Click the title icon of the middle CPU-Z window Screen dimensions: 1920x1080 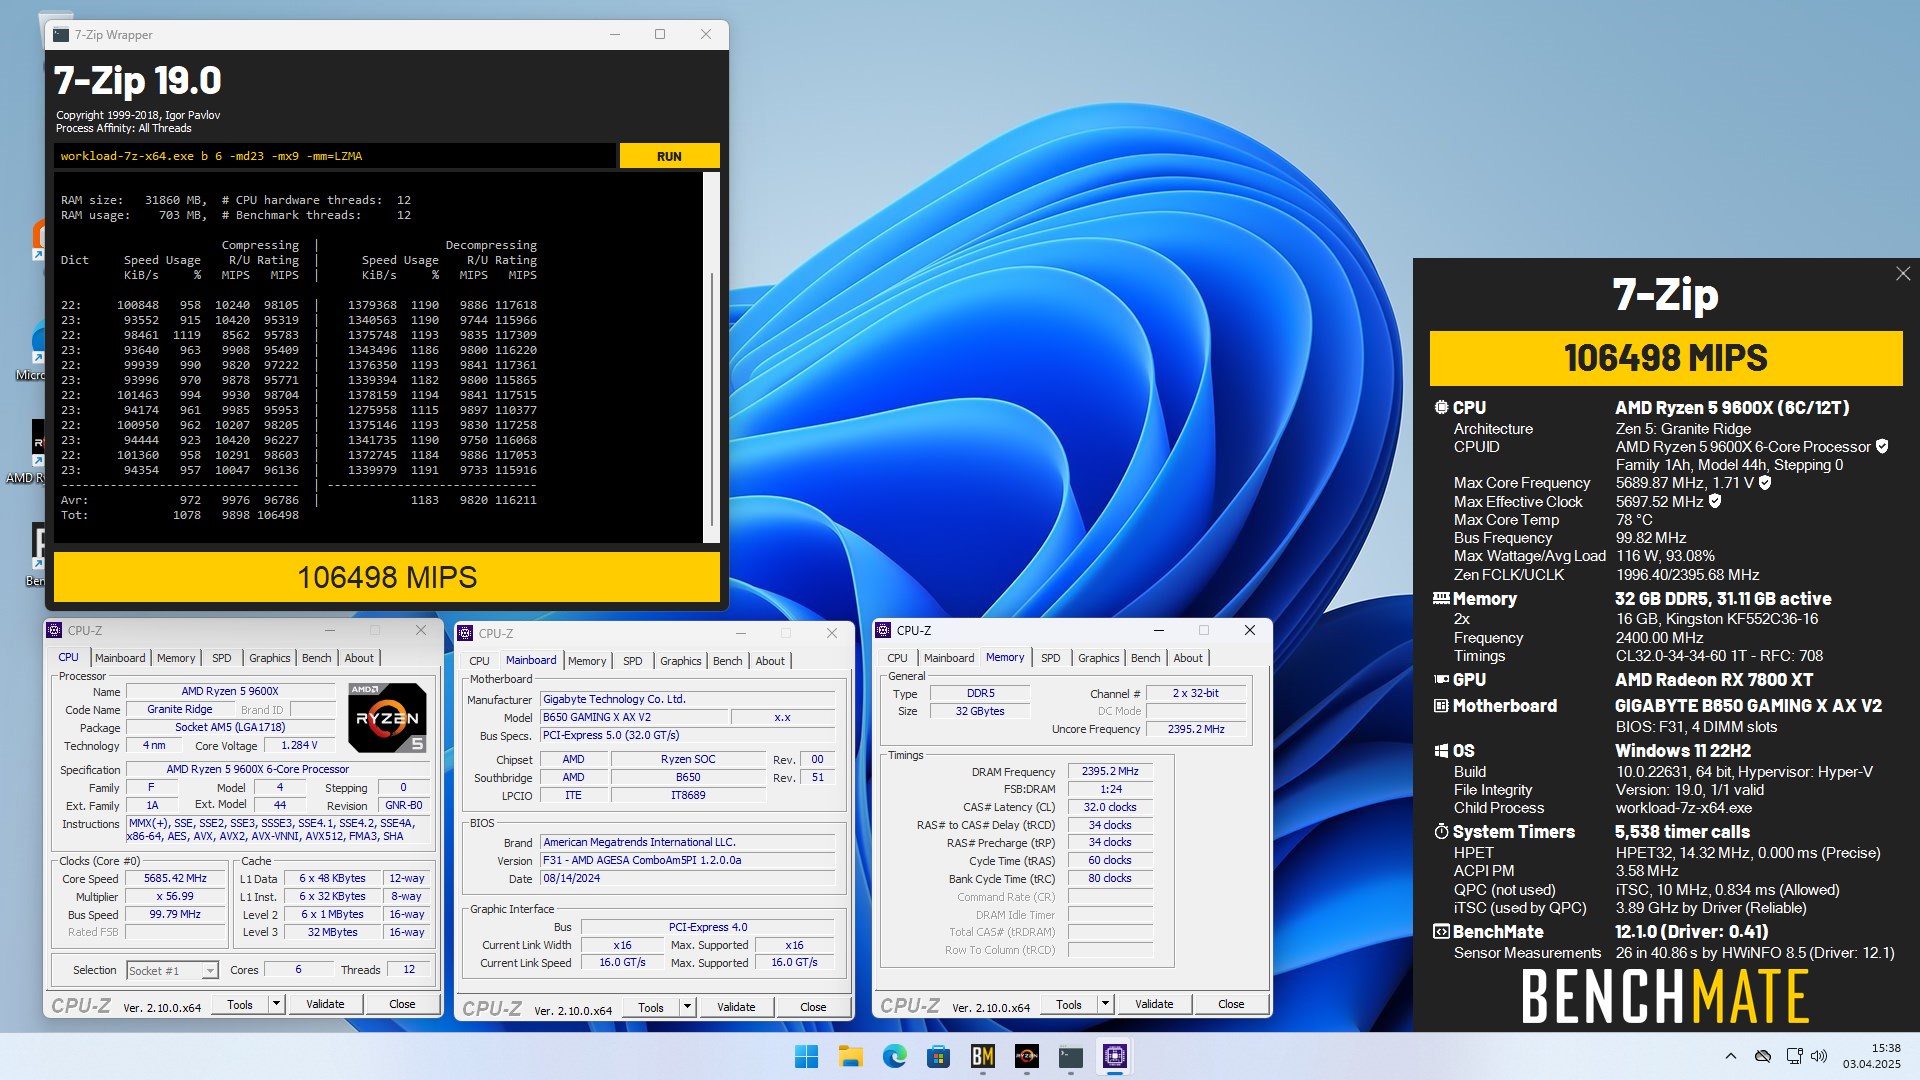[x=465, y=633]
